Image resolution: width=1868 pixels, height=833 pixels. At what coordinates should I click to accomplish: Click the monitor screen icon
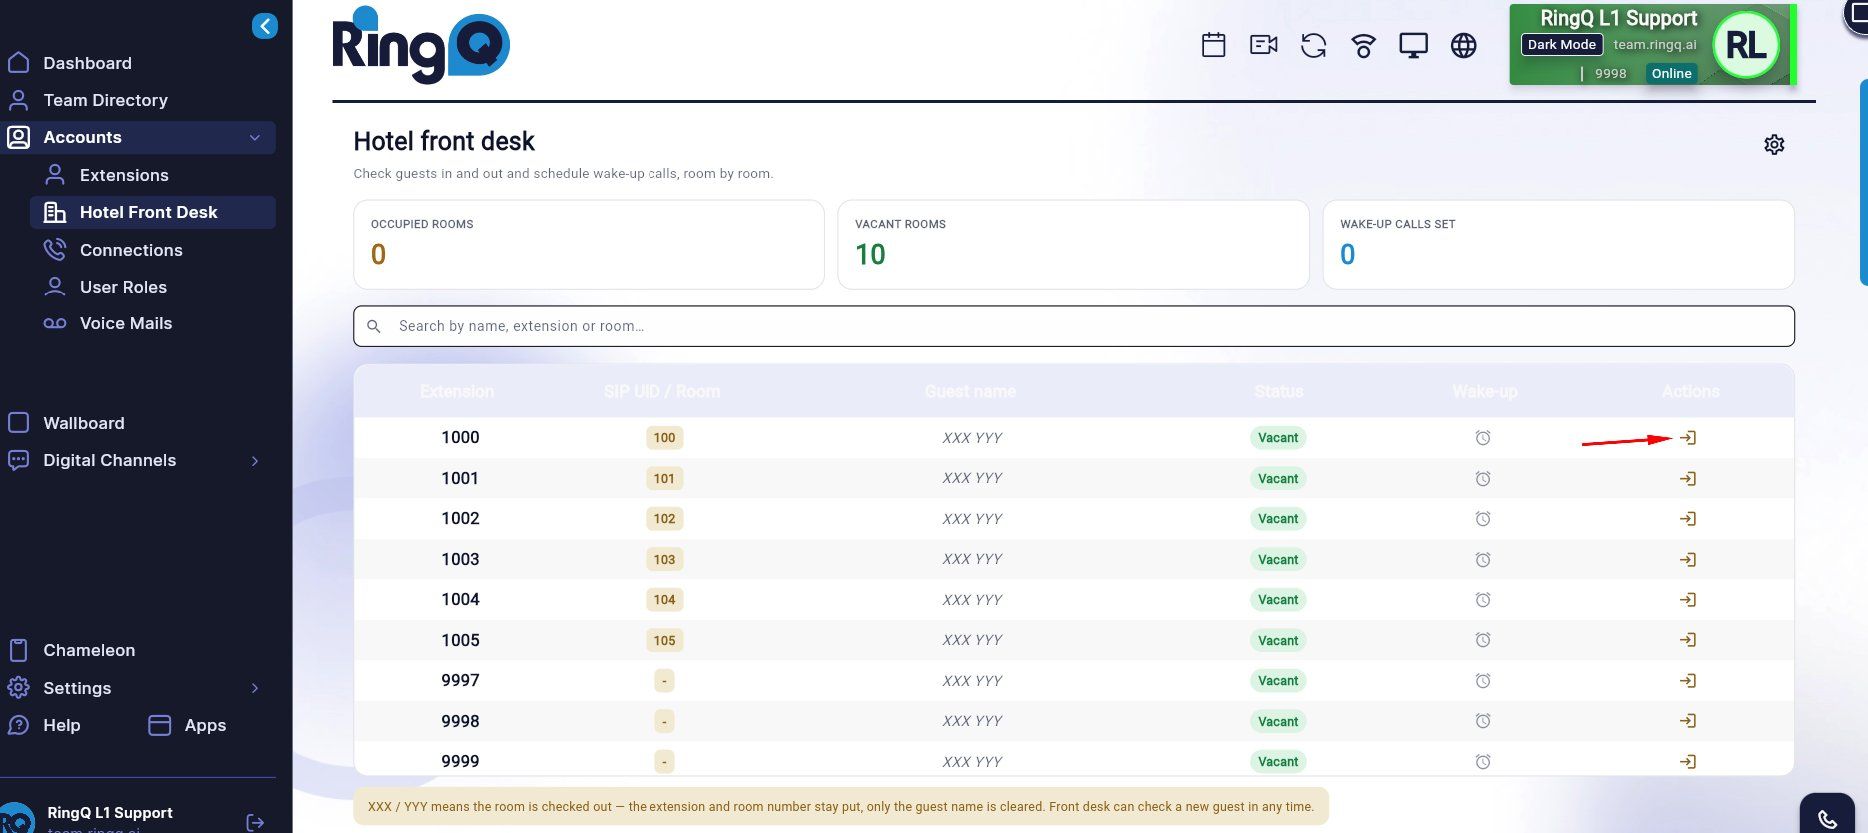pos(1413,45)
